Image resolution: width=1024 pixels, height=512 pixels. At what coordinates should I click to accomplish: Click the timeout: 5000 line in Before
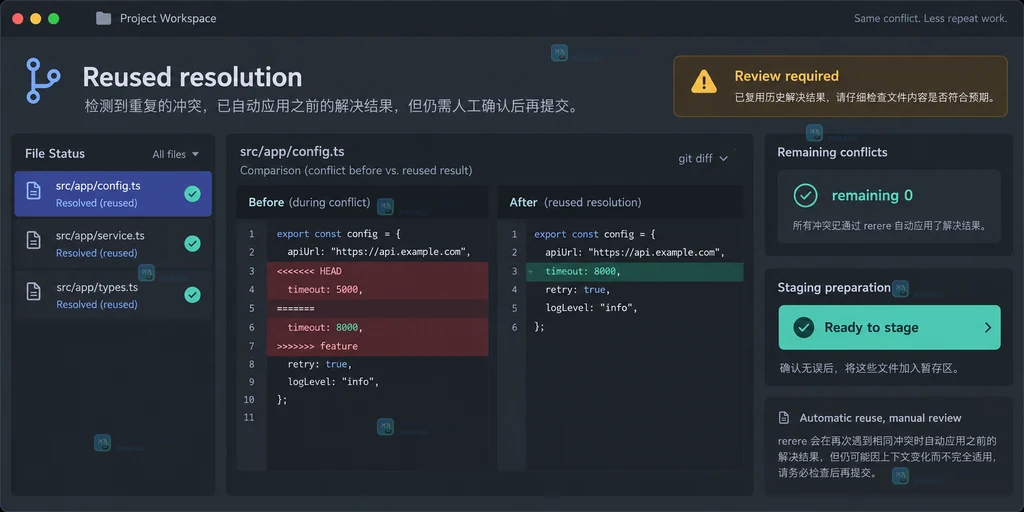[x=377, y=289]
